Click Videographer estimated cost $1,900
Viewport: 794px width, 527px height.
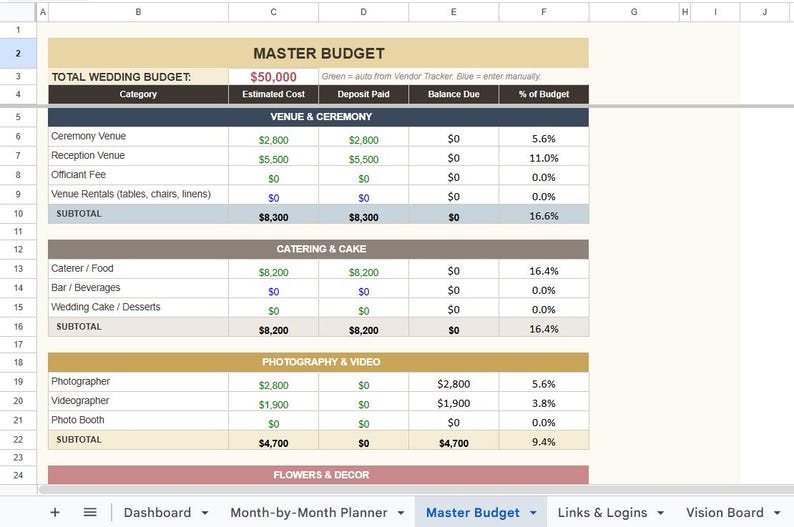pyautogui.click(x=273, y=401)
